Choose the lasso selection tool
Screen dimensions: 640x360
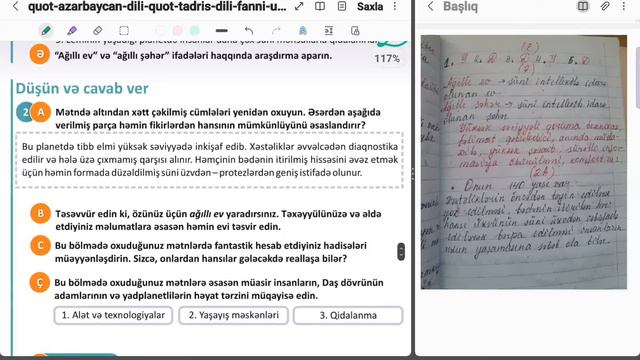point(124,31)
